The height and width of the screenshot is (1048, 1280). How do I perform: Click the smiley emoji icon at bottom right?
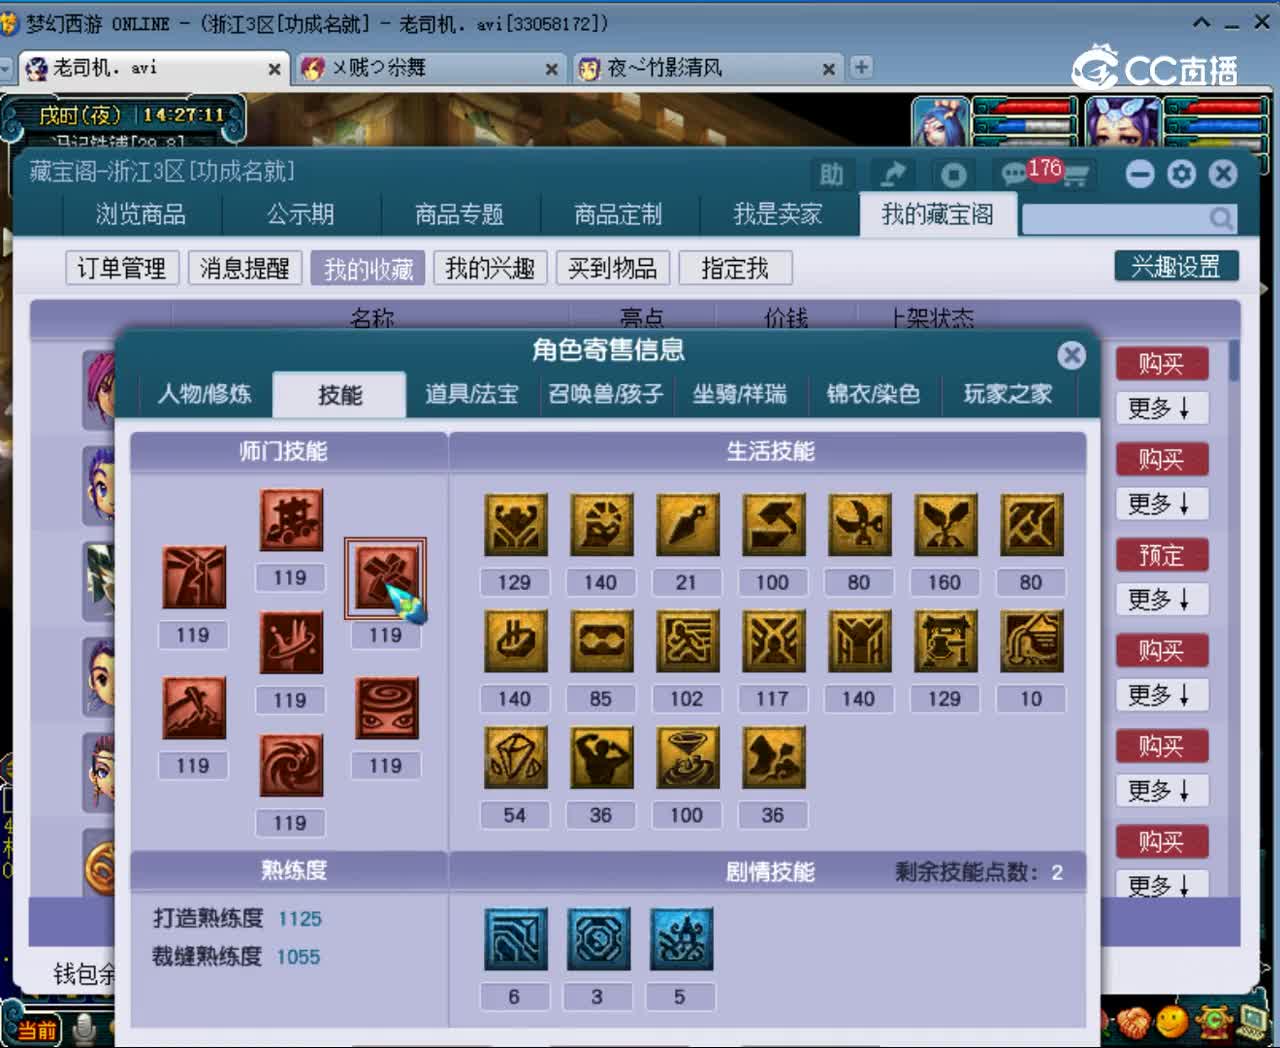pyautogui.click(x=1172, y=1022)
